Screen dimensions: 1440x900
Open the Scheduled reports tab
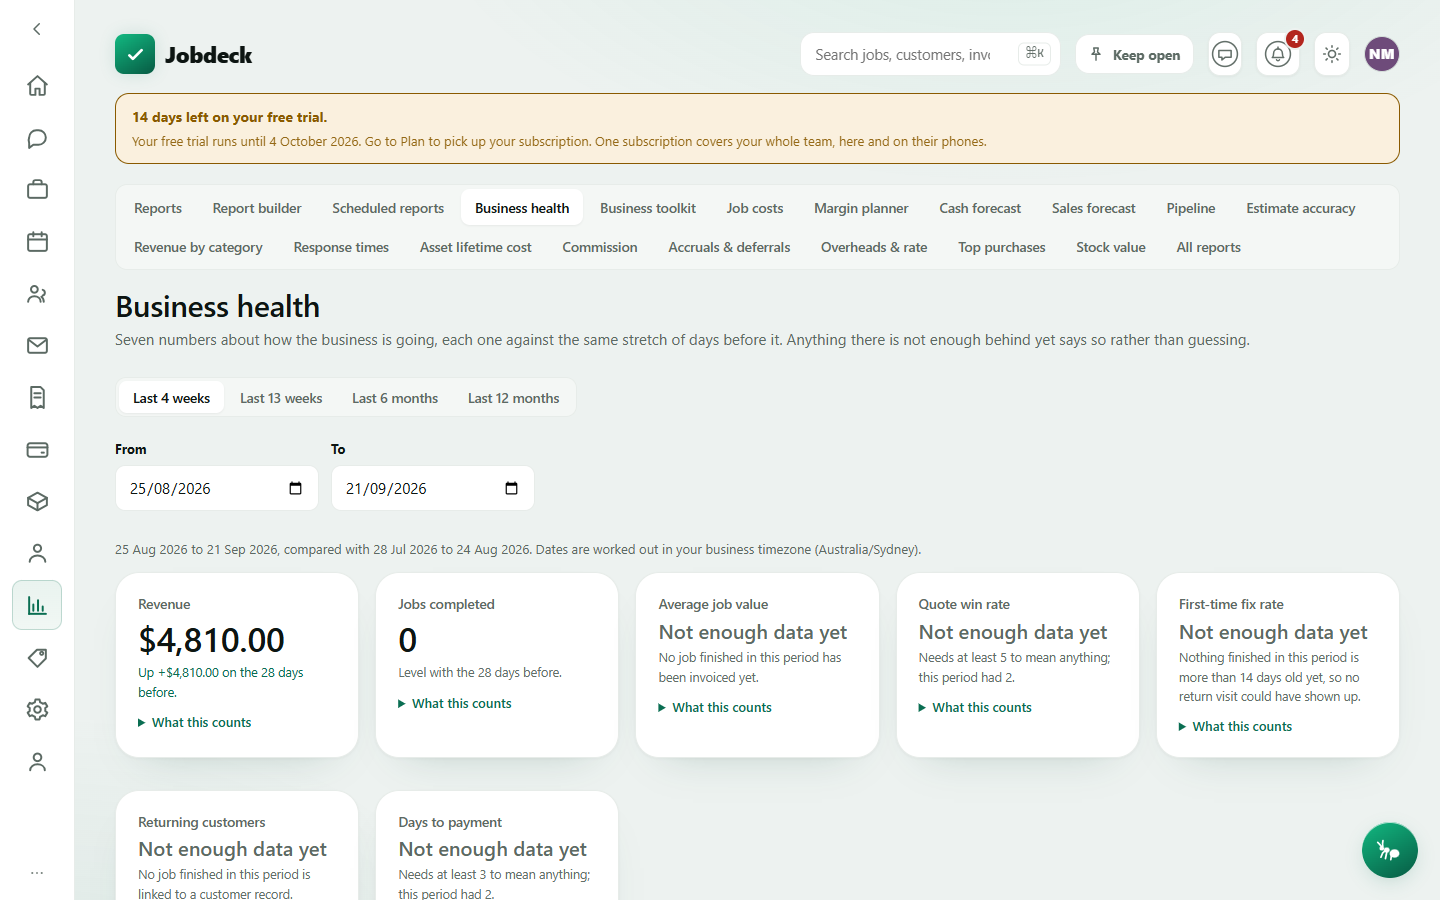point(388,208)
